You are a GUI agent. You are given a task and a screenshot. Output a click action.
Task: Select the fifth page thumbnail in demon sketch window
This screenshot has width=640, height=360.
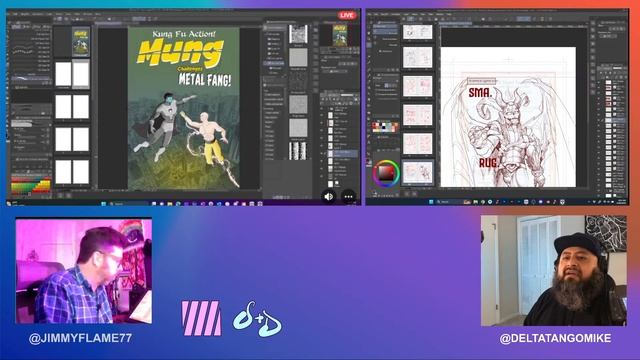(x=418, y=144)
